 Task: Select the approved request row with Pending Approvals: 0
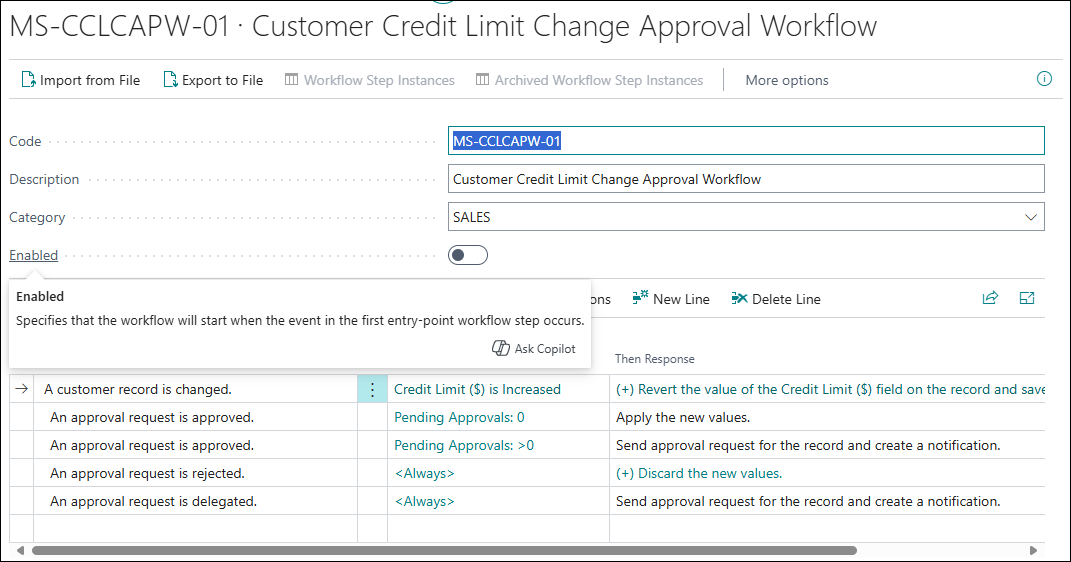(x=195, y=417)
